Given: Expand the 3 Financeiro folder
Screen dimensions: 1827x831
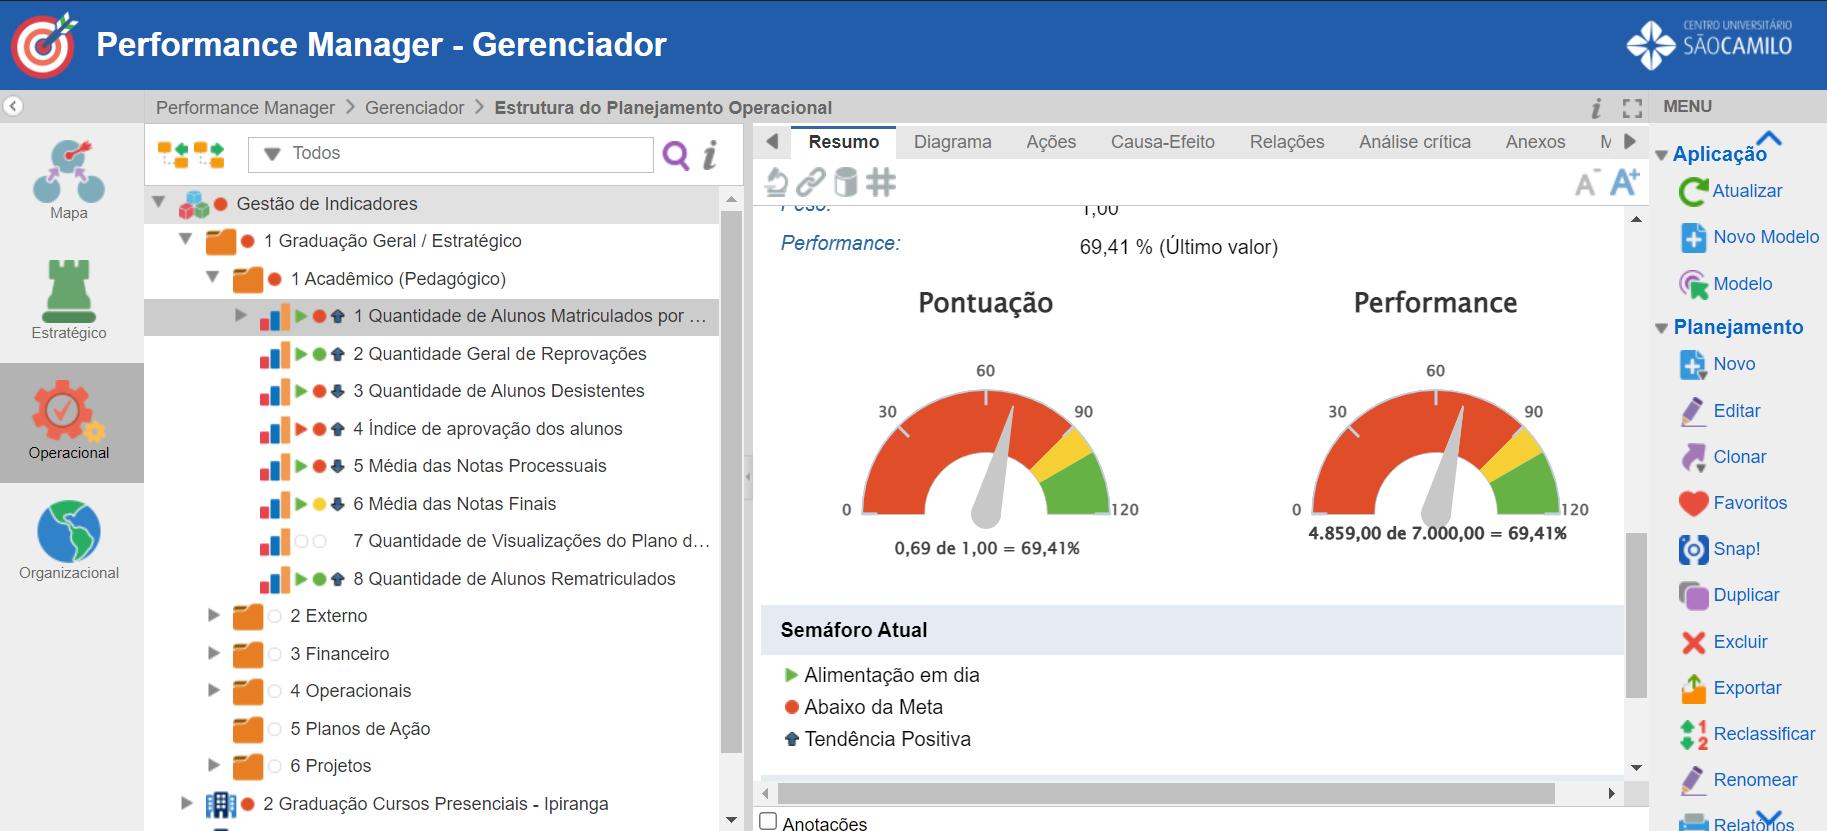Looking at the screenshot, I should [213, 653].
